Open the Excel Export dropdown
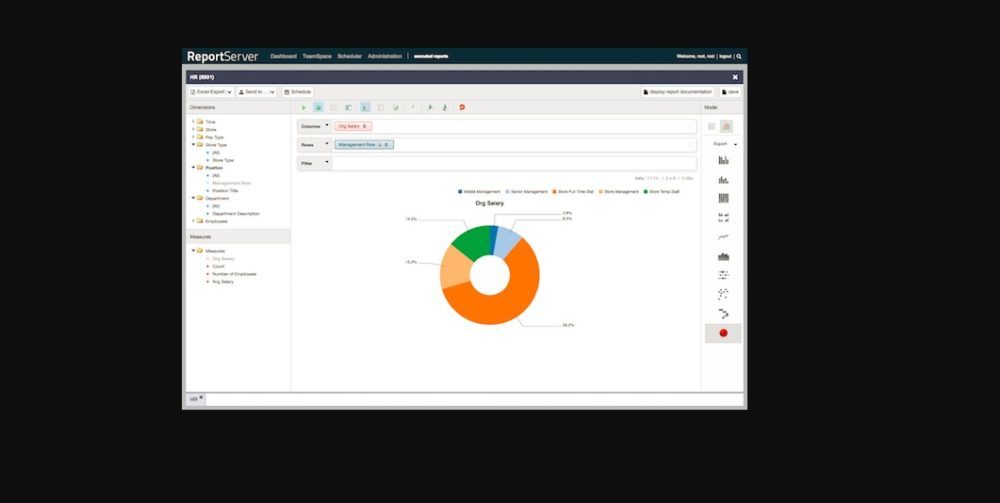The image size is (1000, 503). coord(210,91)
